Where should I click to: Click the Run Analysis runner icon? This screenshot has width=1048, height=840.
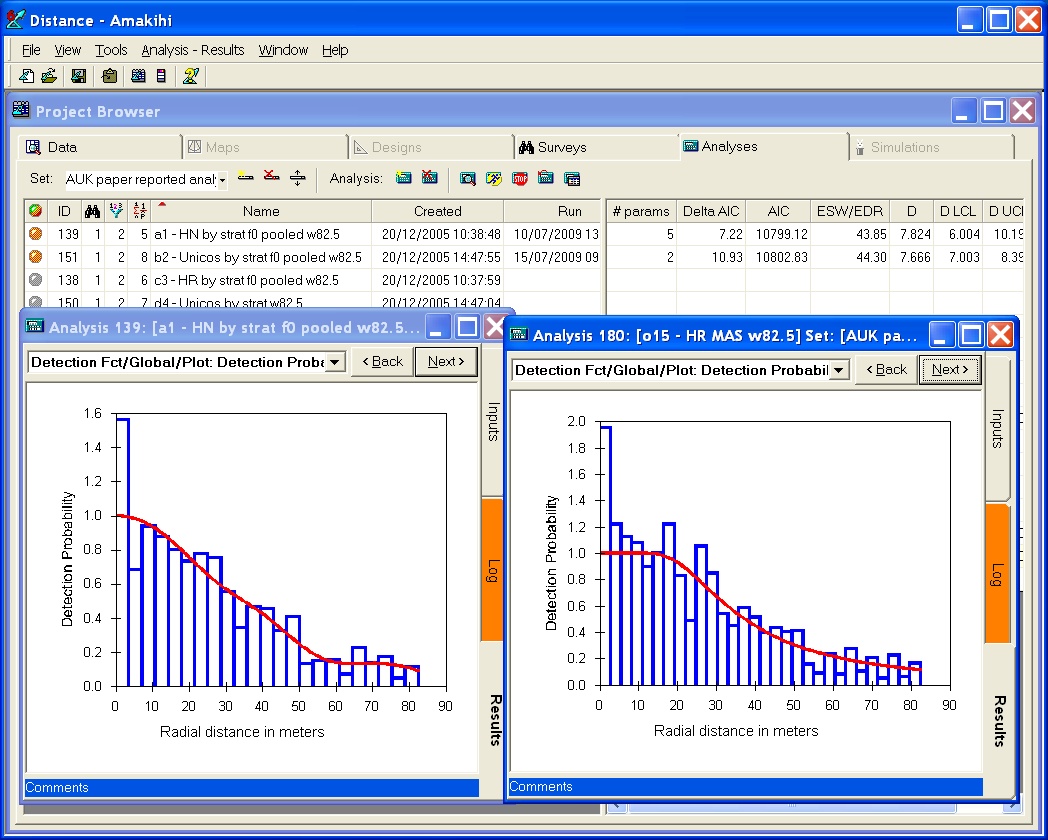pyautogui.click(x=493, y=178)
